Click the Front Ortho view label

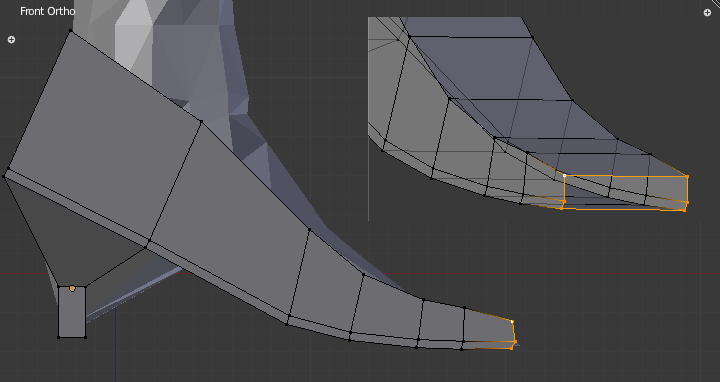(47, 11)
